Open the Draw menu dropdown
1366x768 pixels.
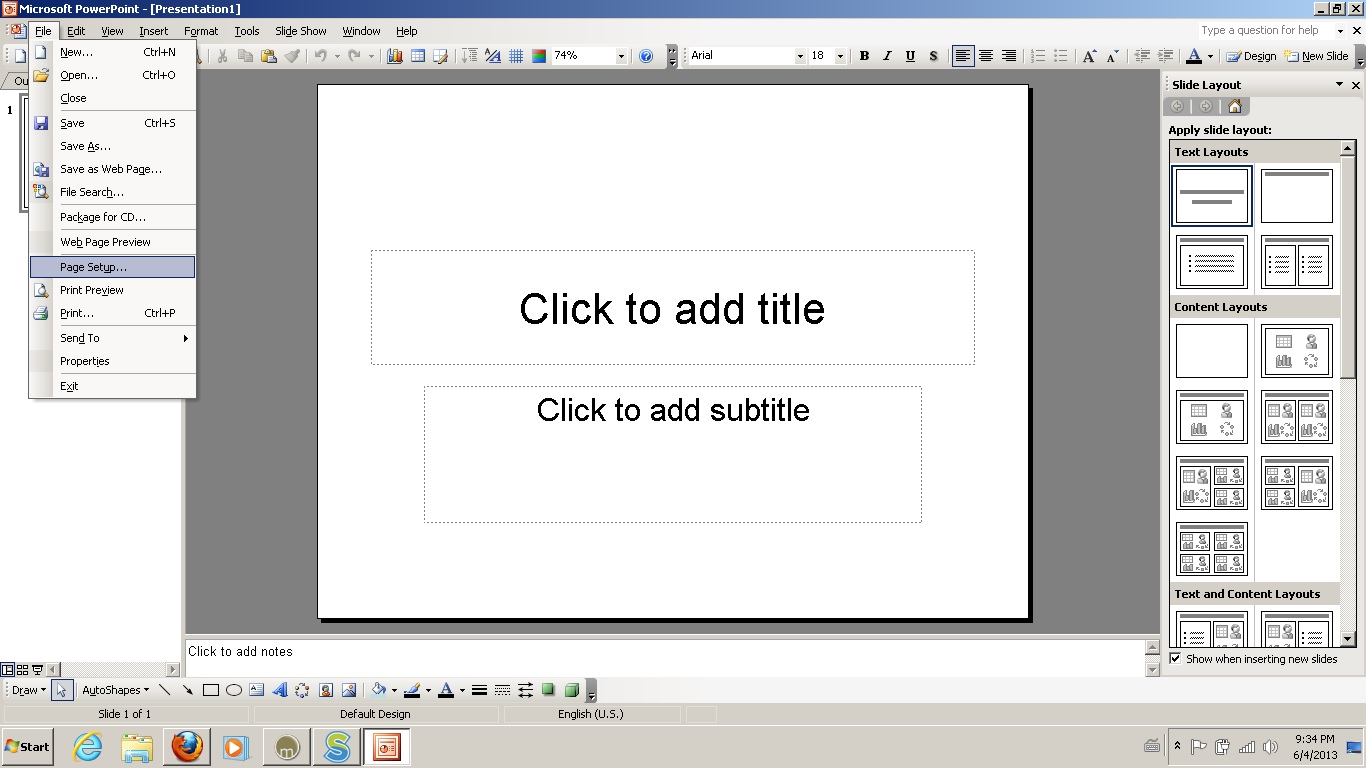point(28,690)
